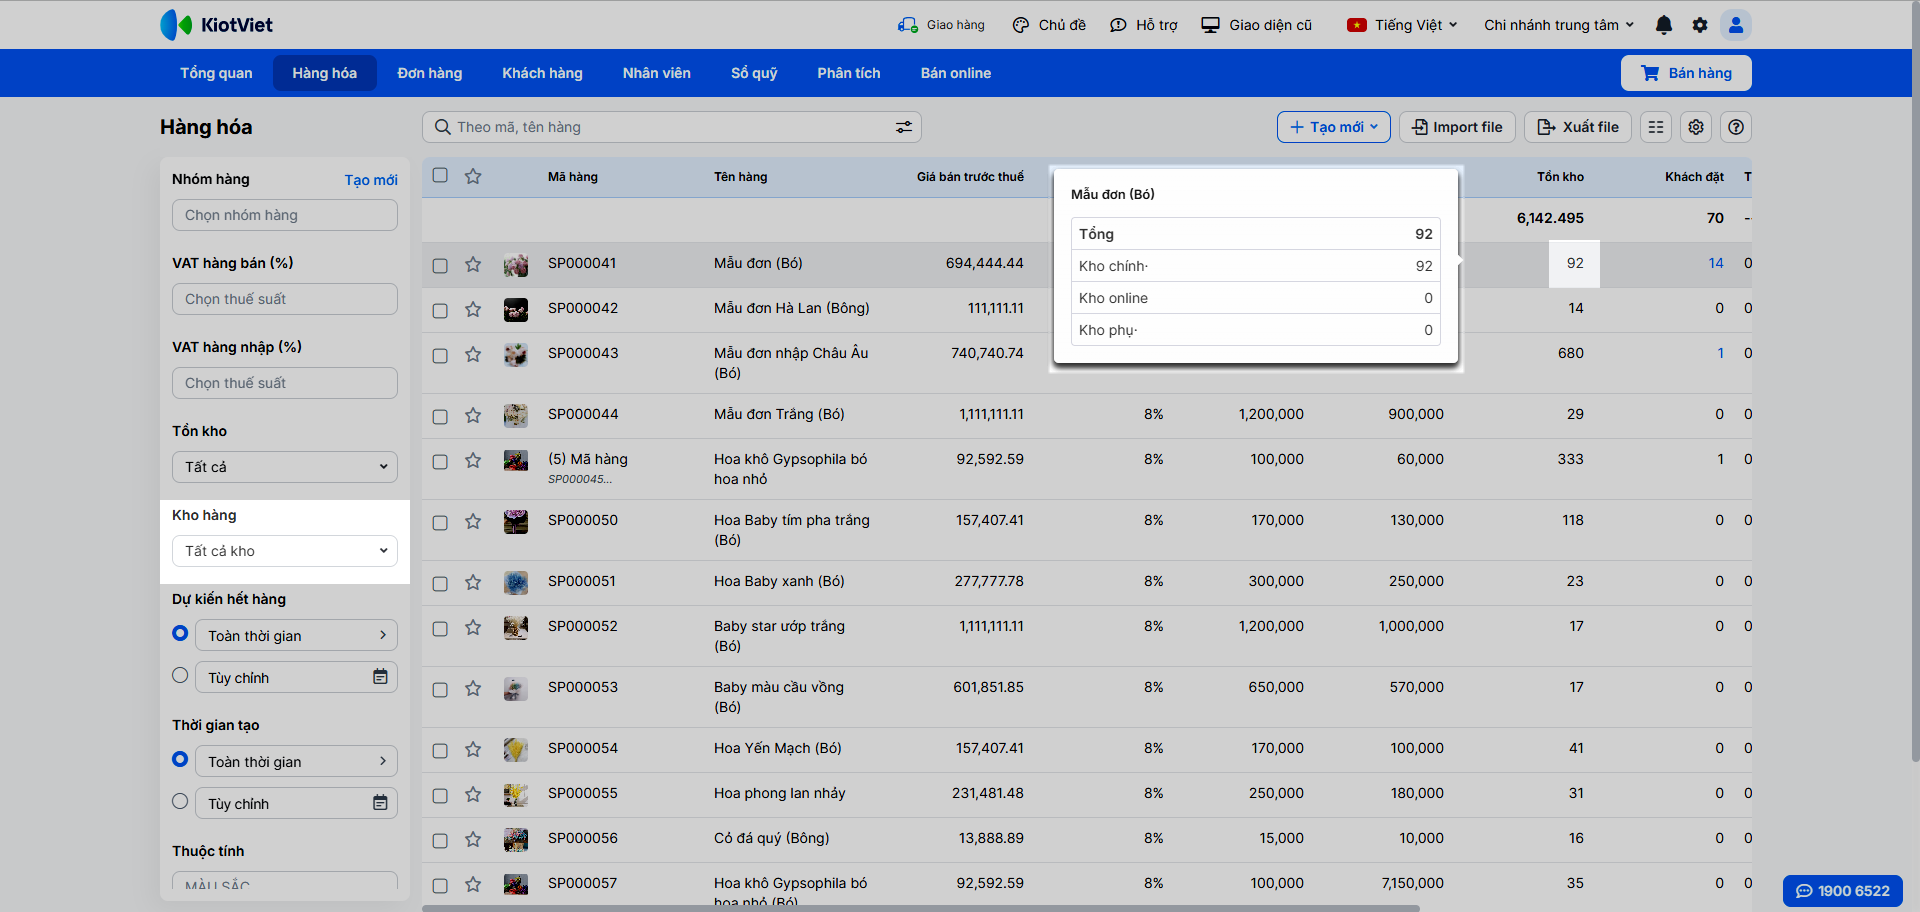The image size is (1920, 912).
Task: Switch the product list view layout icon
Action: 1656,127
